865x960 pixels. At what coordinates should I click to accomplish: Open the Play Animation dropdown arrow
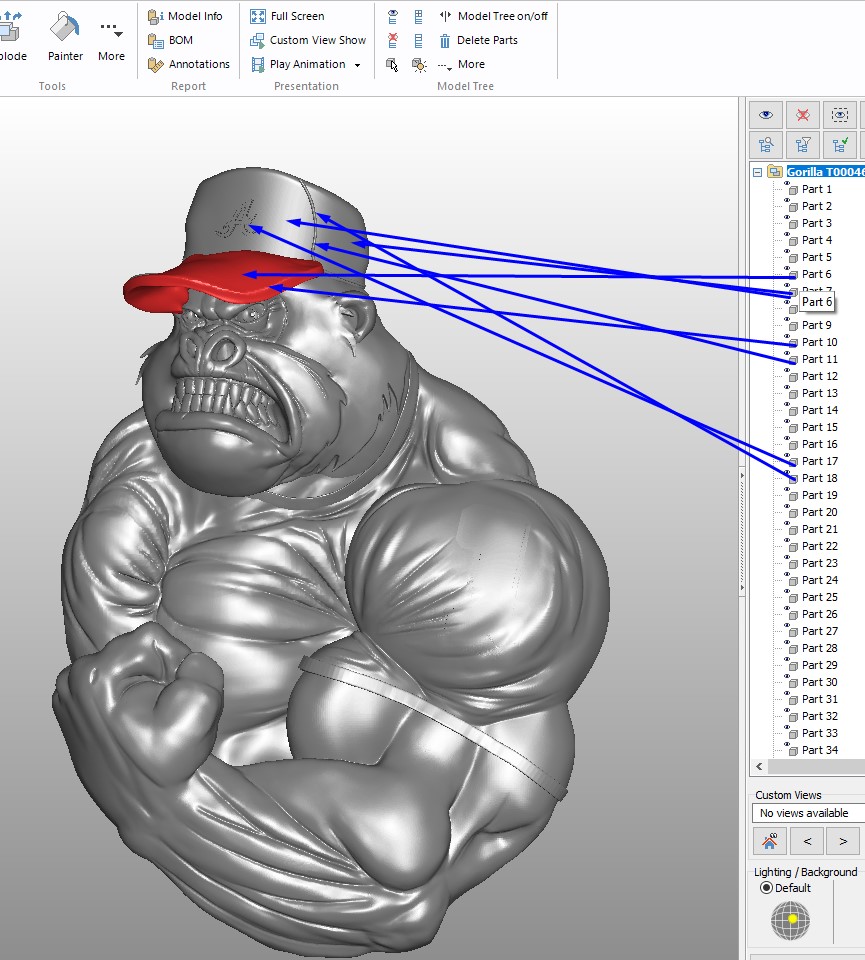coord(357,65)
